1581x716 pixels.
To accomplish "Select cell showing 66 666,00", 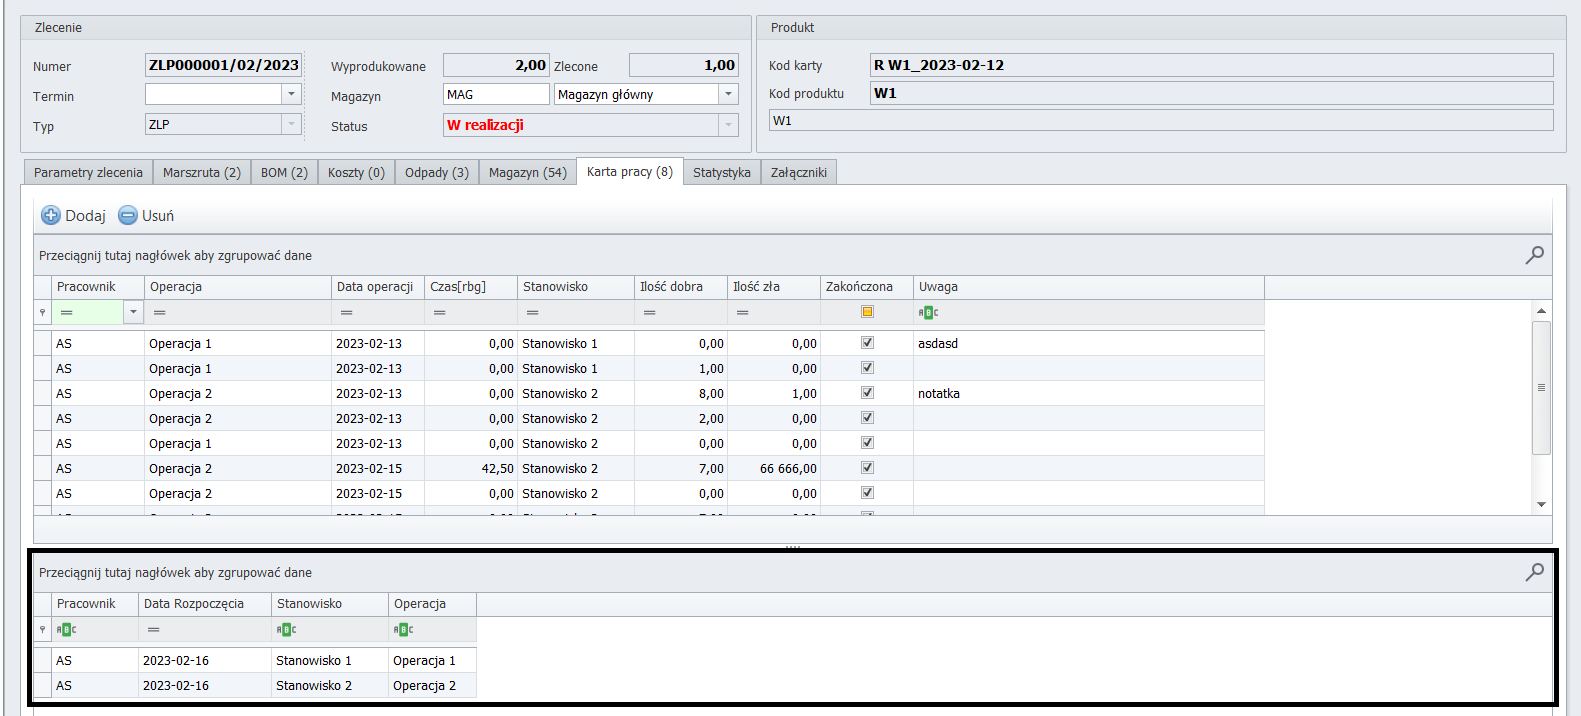I will [x=774, y=468].
